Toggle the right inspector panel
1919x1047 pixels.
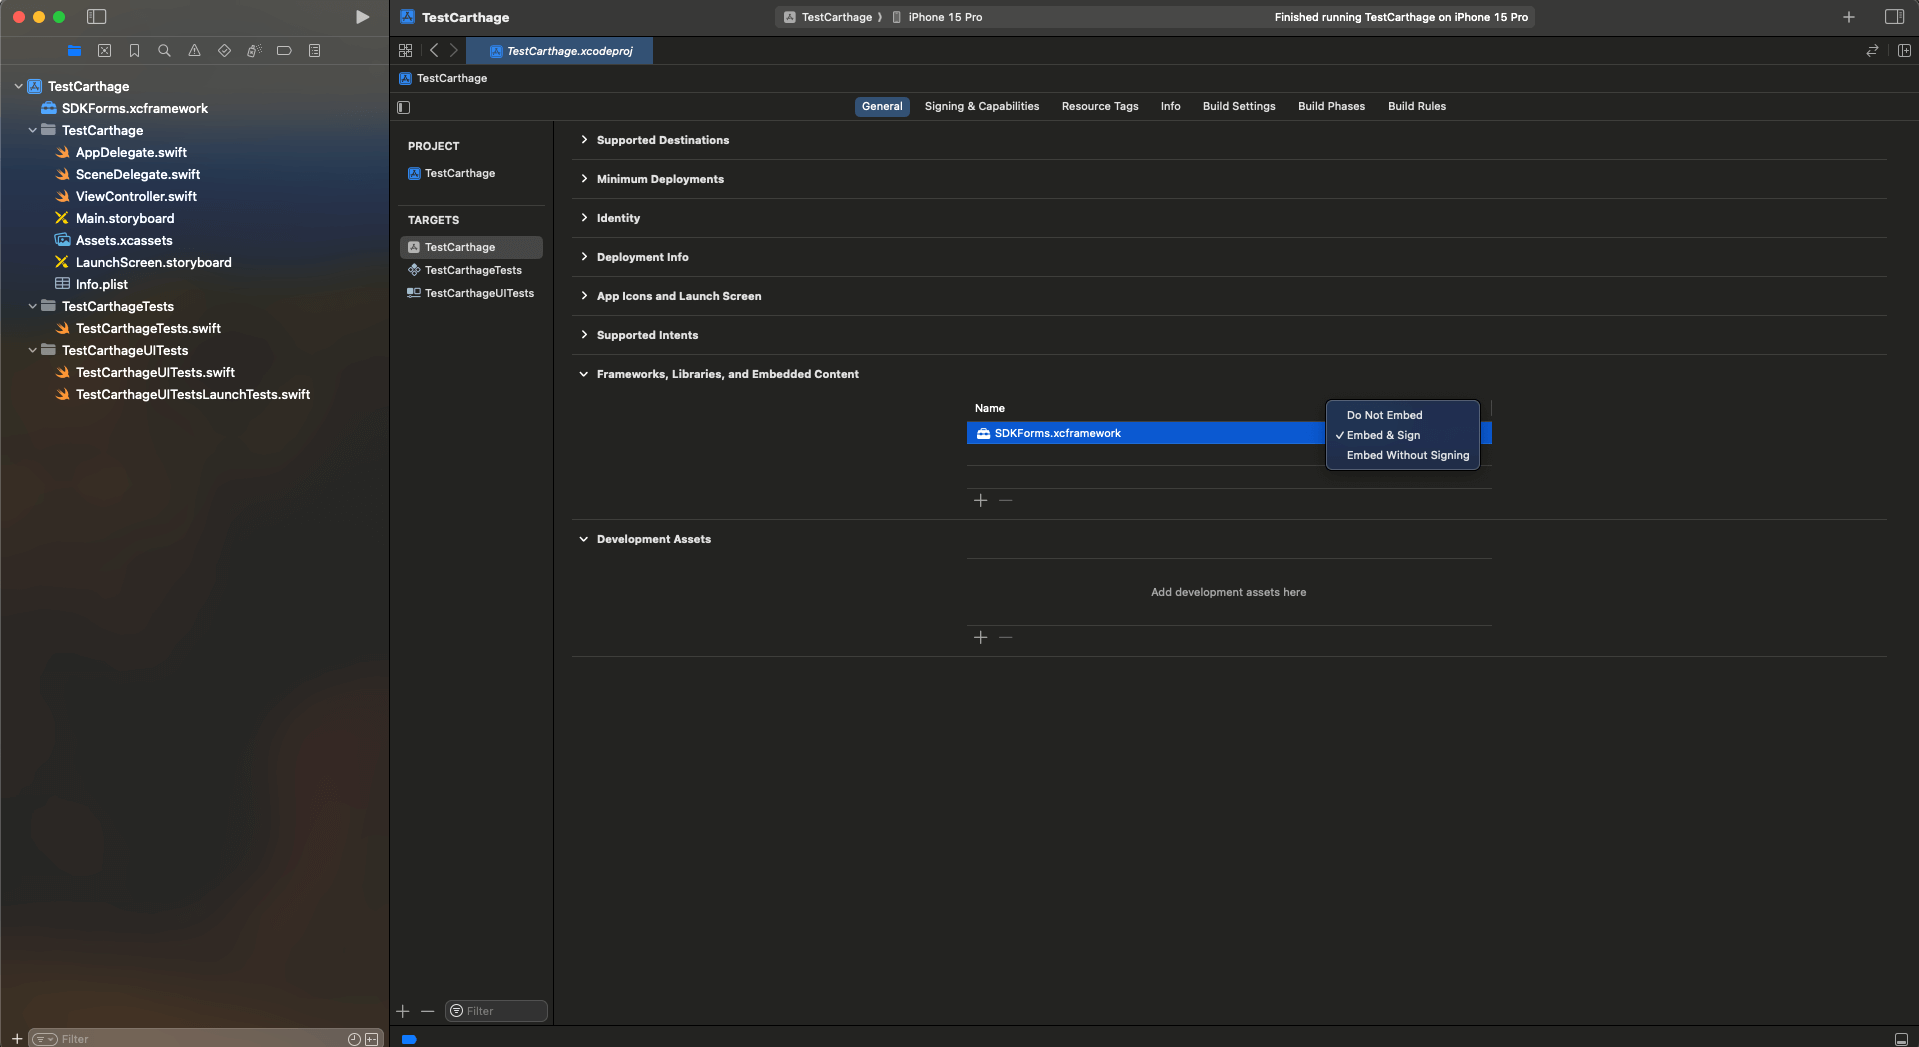[x=1894, y=17]
